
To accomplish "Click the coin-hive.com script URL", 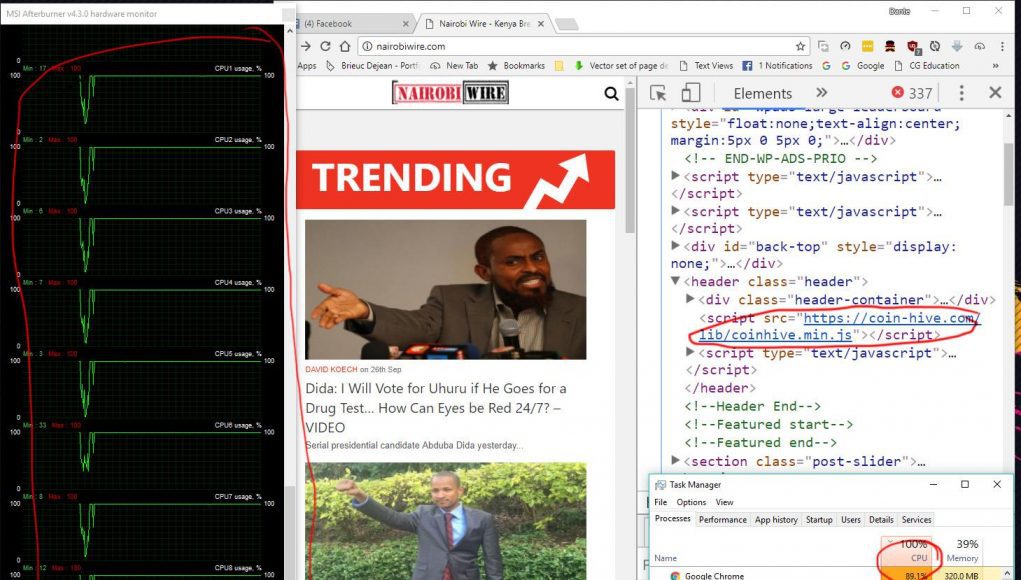I will [x=839, y=326].
